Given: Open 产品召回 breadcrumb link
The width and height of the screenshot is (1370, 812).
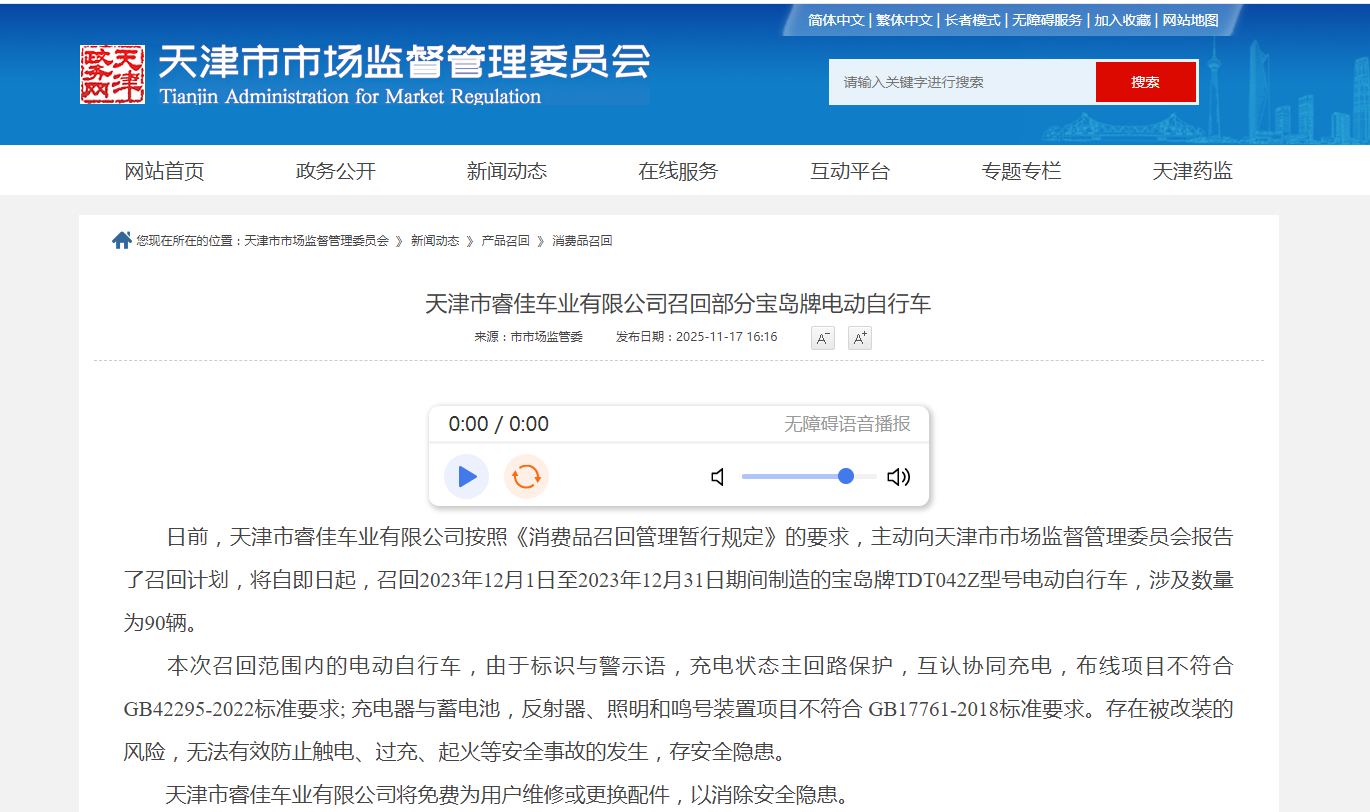Looking at the screenshot, I should tap(505, 241).
